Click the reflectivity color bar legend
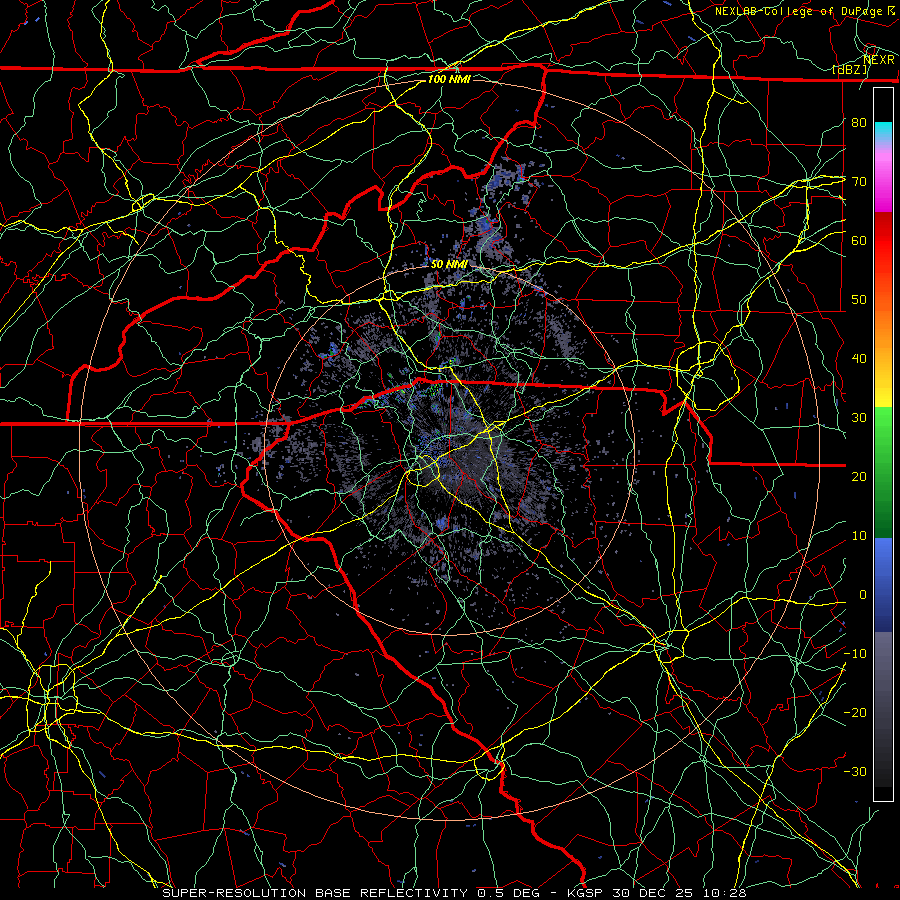This screenshot has width=900, height=900. pyautogui.click(x=883, y=444)
